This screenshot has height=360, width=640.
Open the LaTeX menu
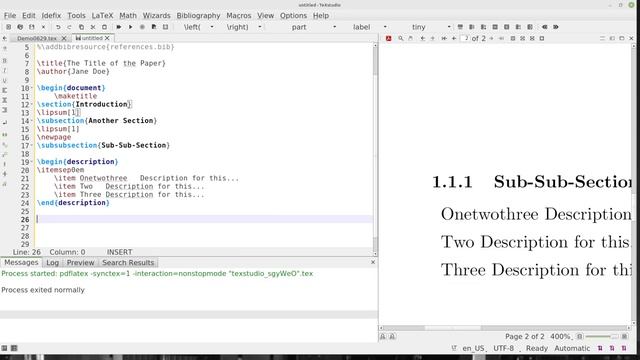coord(102,16)
